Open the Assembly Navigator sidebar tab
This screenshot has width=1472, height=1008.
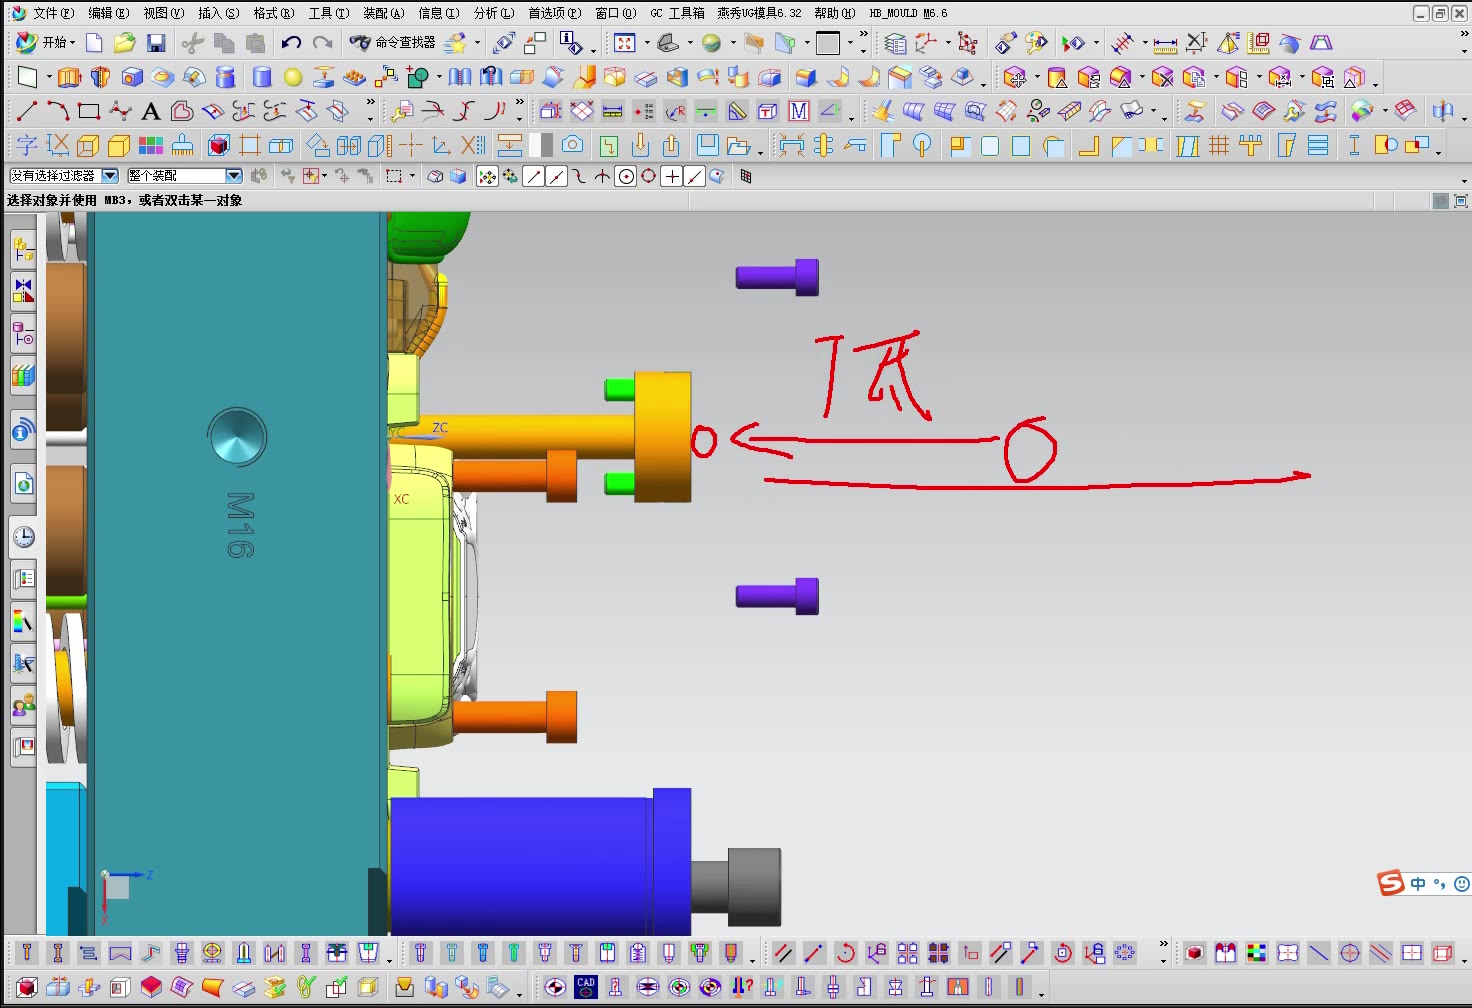[x=24, y=248]
